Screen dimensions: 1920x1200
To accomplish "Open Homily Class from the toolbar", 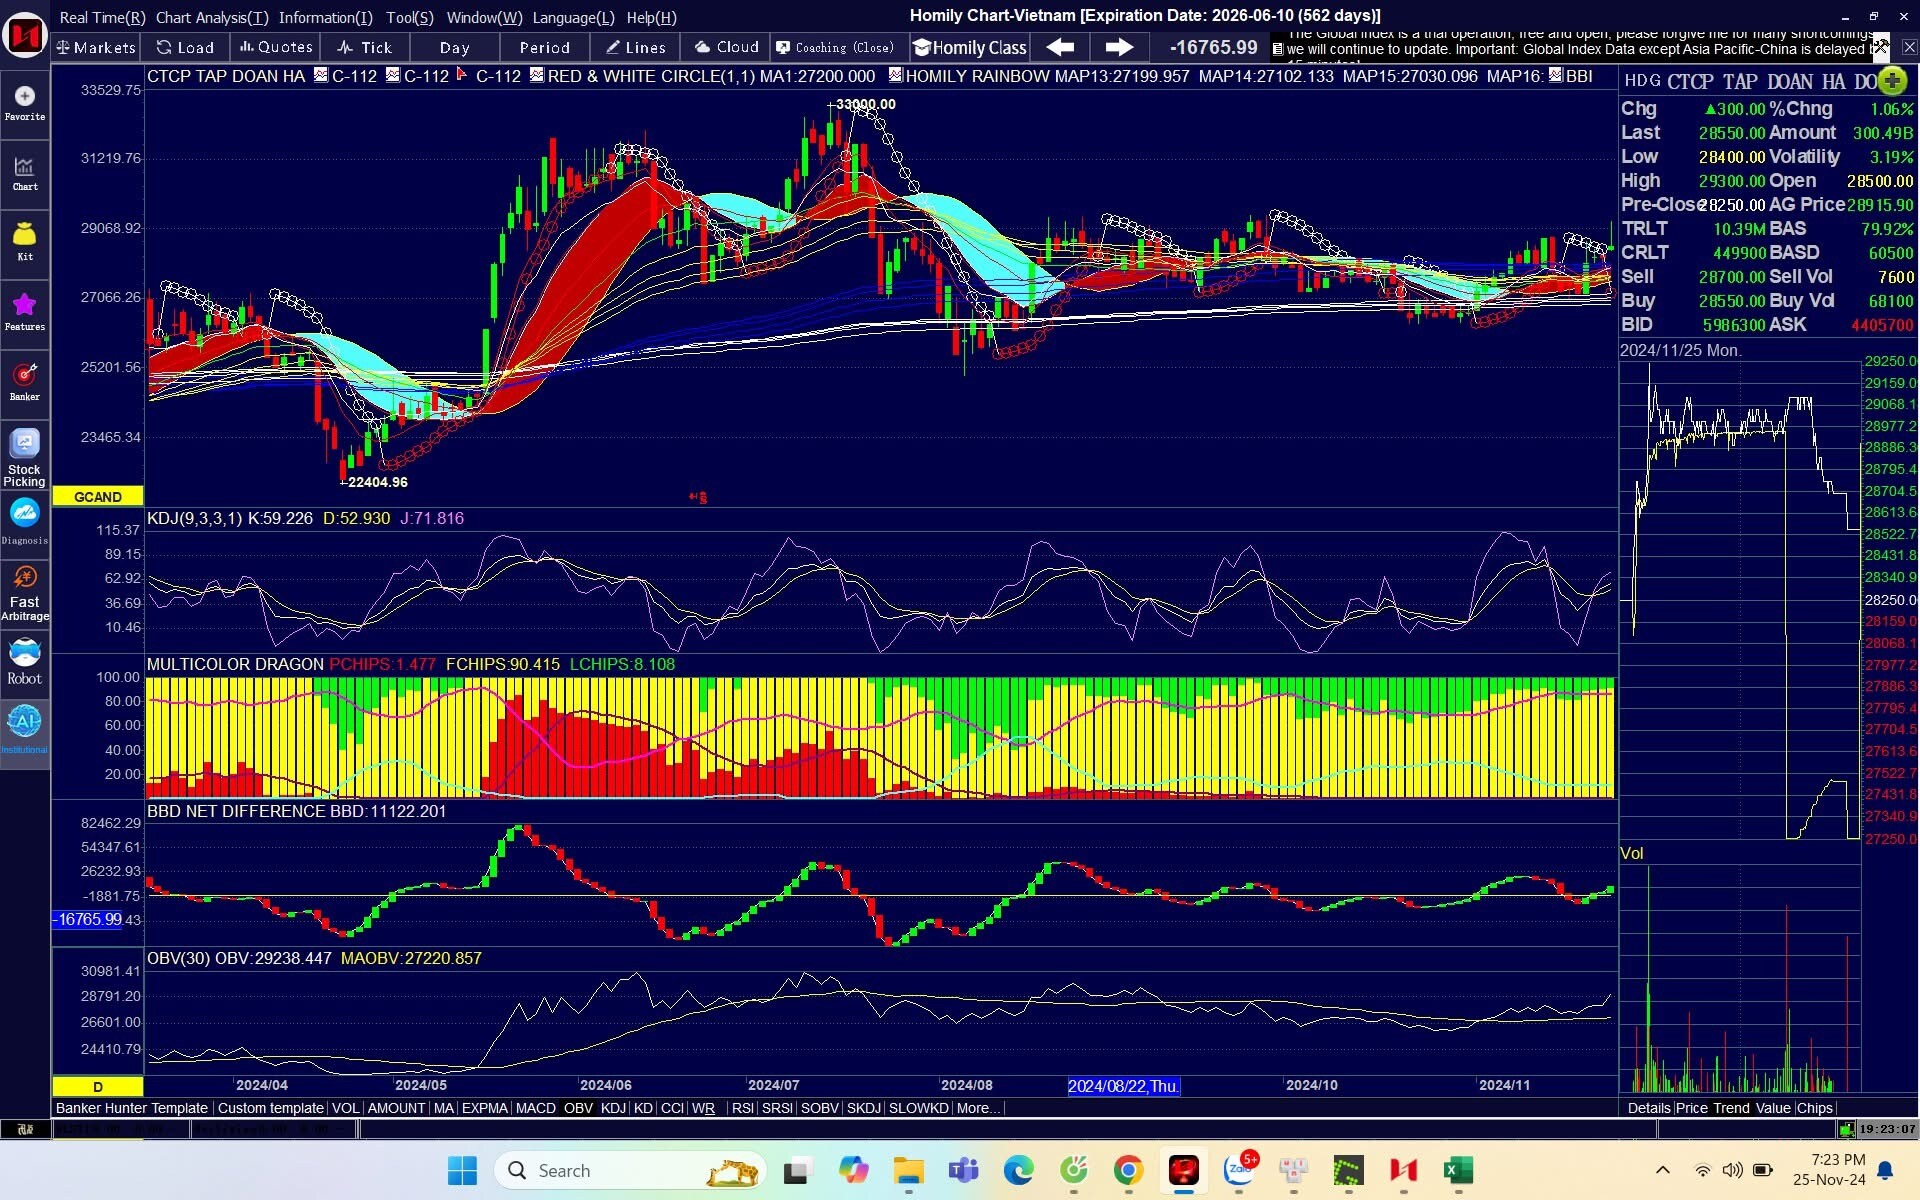I will pos(970,47).
